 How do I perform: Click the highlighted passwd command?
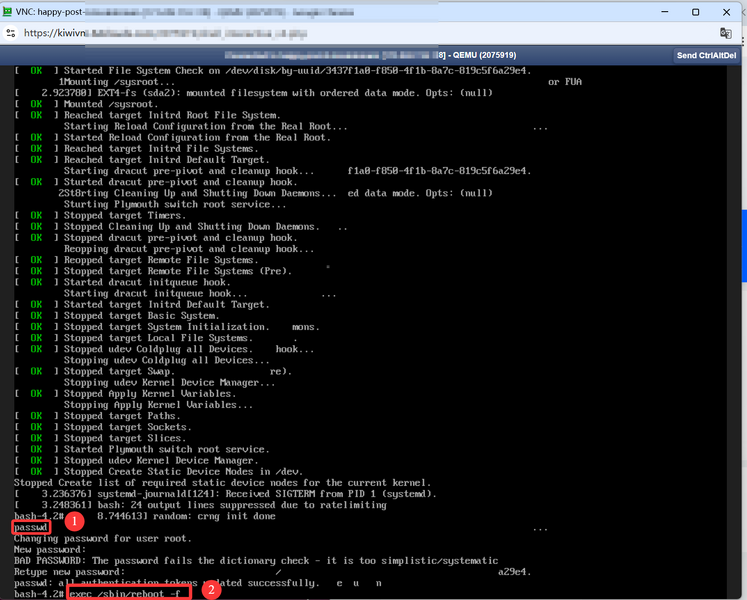tap(31, 527)
